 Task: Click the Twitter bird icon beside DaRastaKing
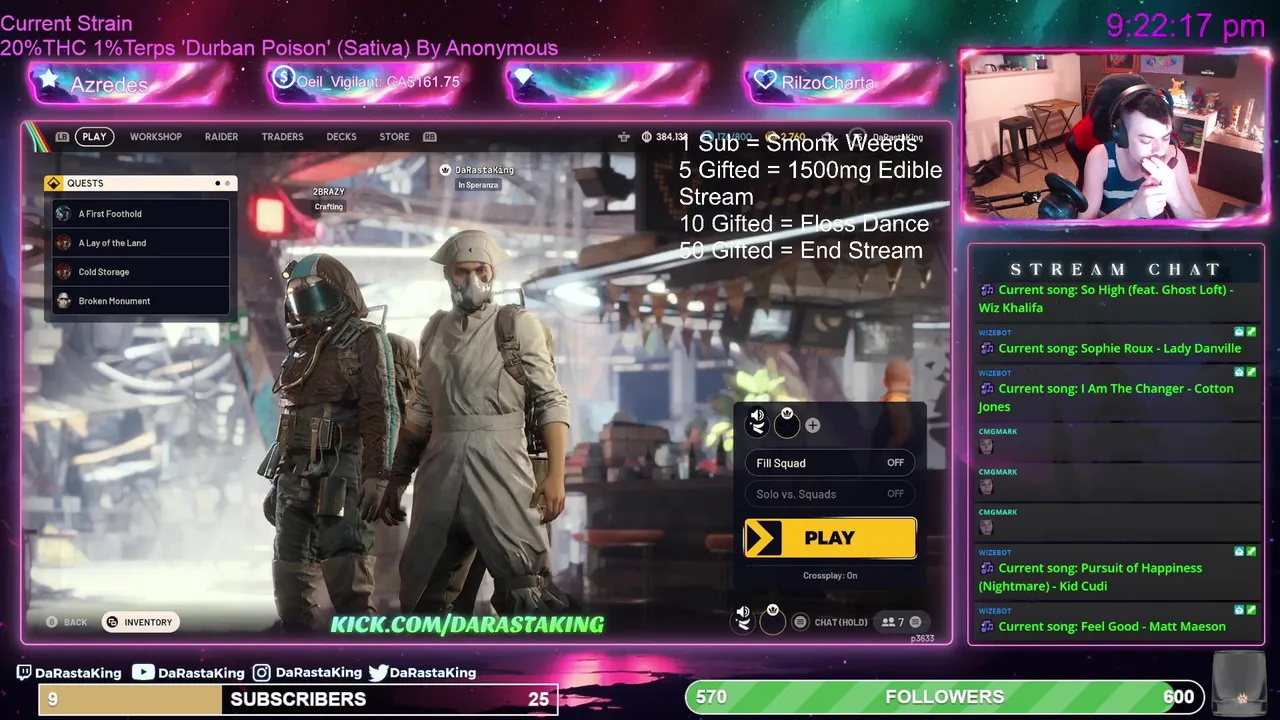(378, 673)
